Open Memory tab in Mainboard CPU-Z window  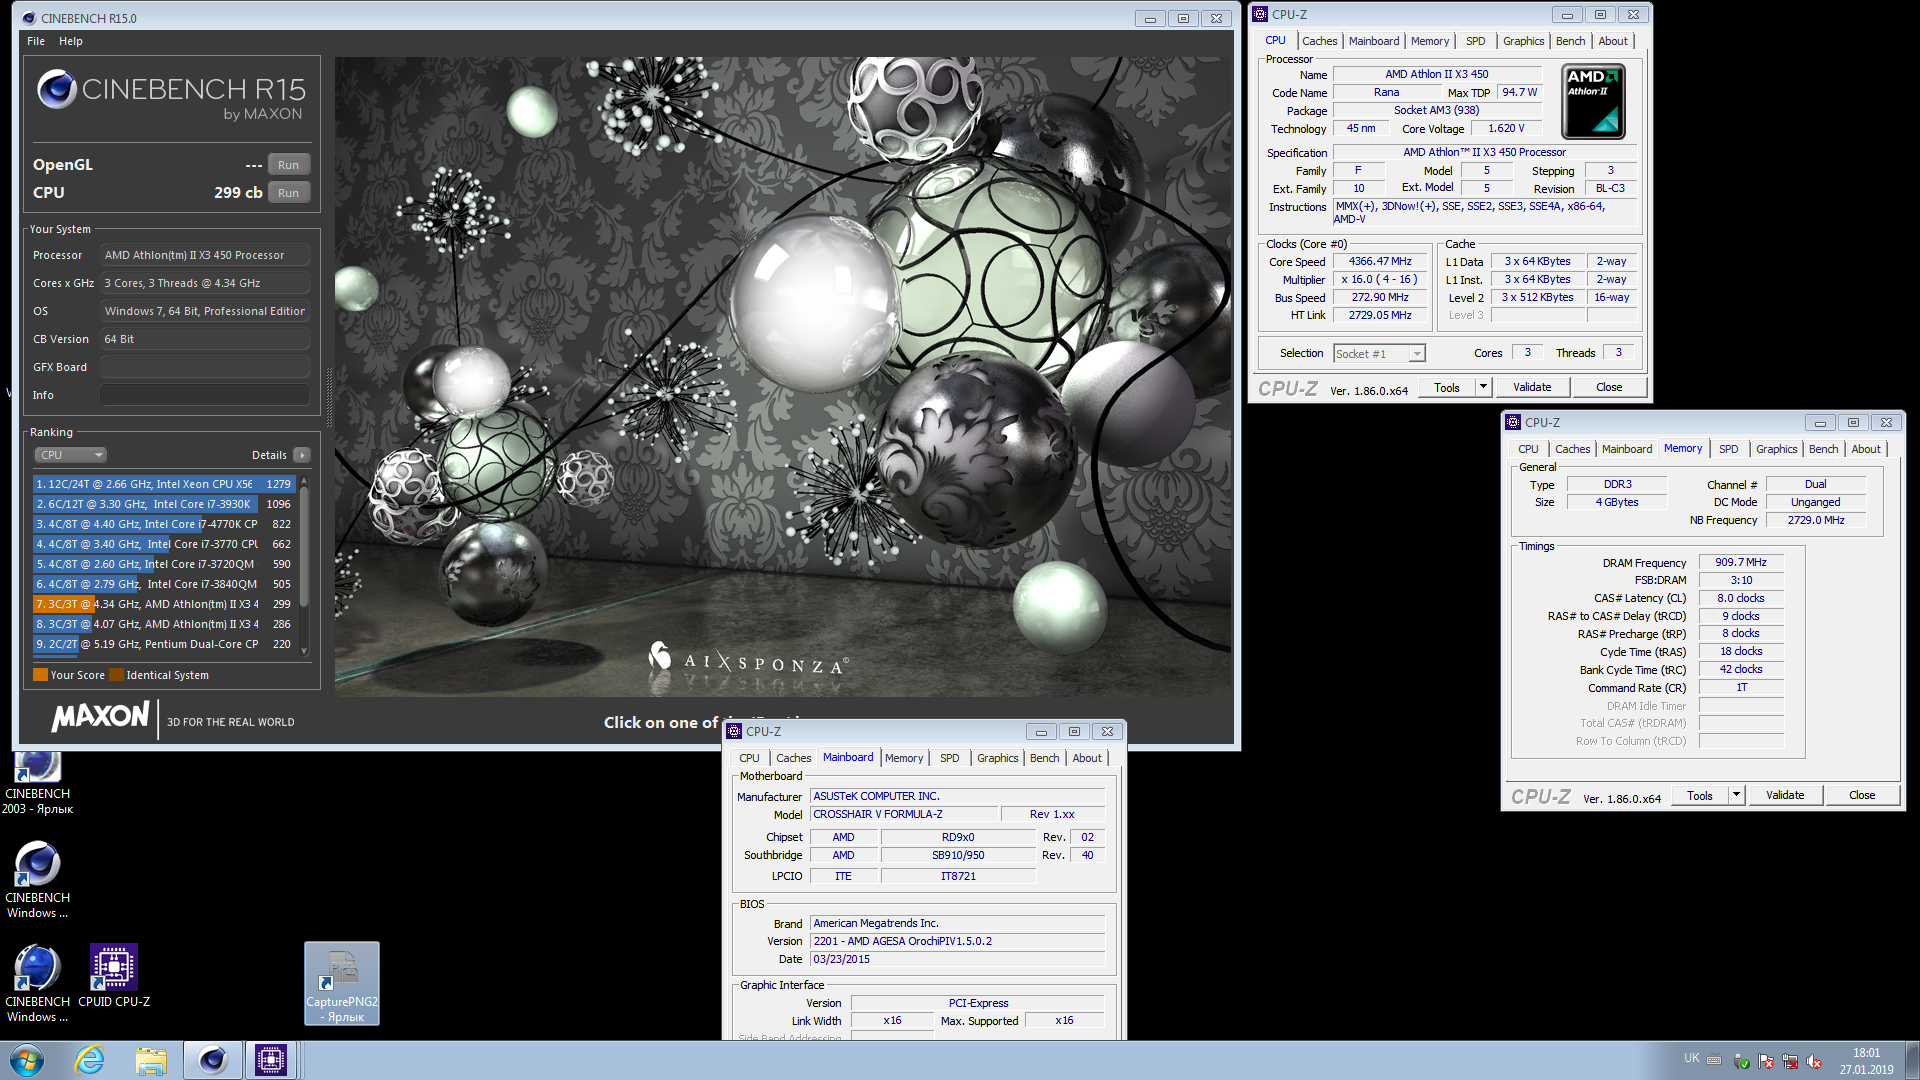903,758
